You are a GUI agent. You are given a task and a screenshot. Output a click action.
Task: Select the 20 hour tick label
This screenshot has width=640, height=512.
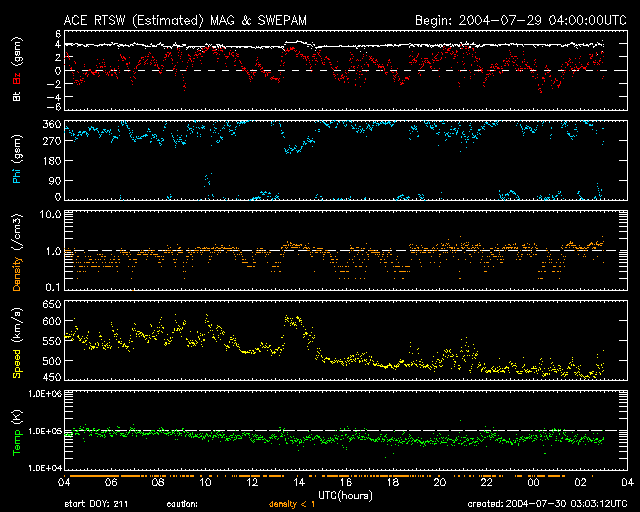(440, 482)
